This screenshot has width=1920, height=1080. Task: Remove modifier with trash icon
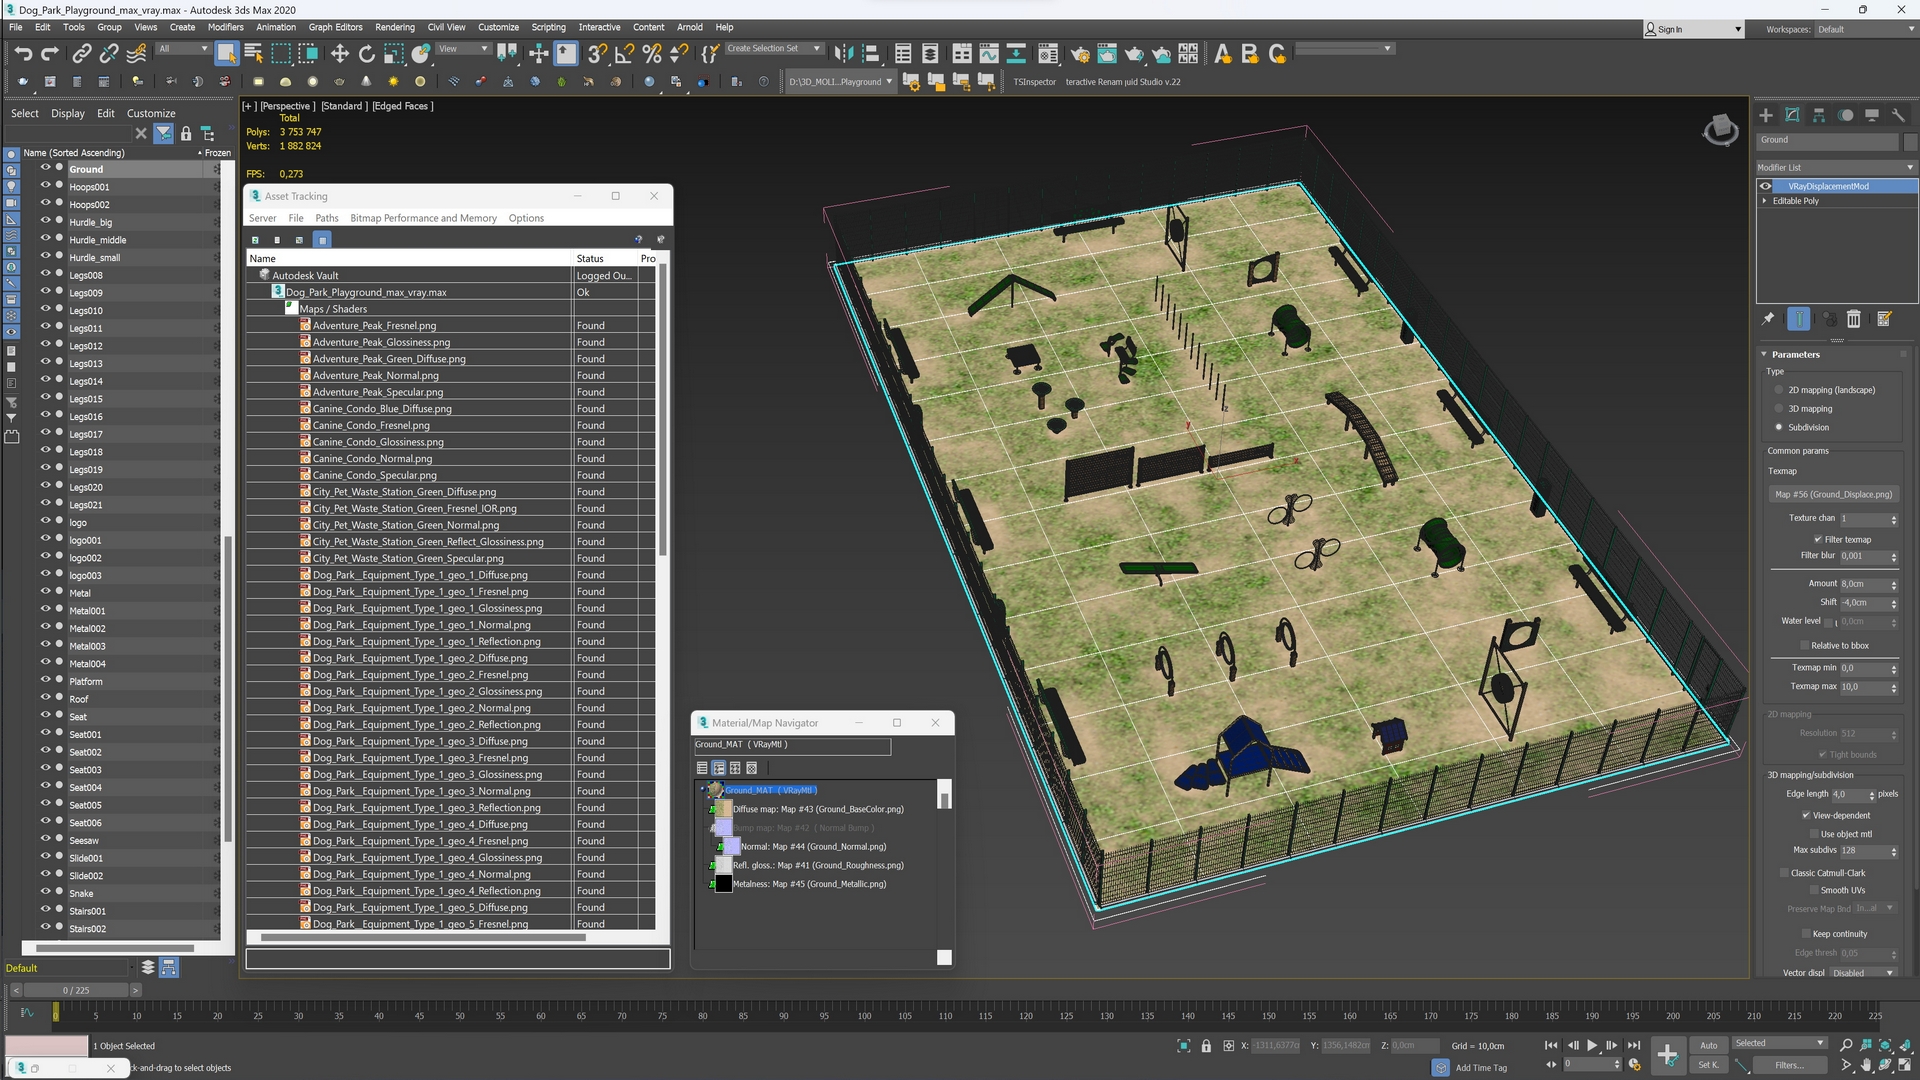(x=1854, y=319)
